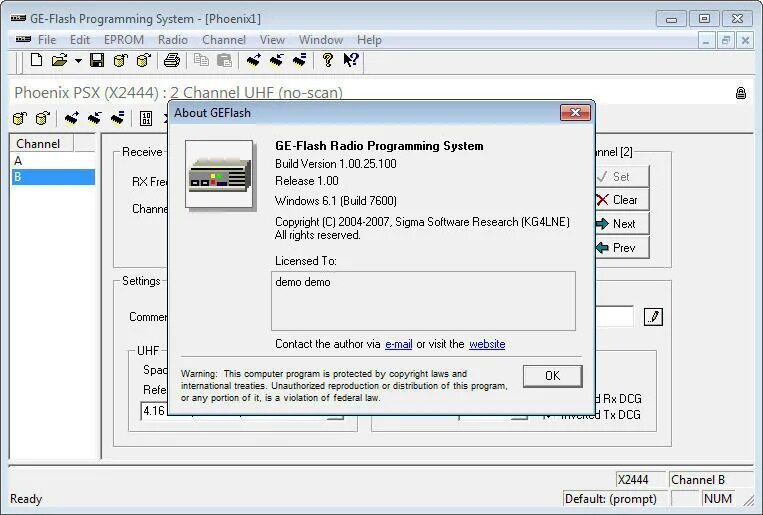
Task: Click the Copy icon in the main toolbar
Action: tap(201, 60)
